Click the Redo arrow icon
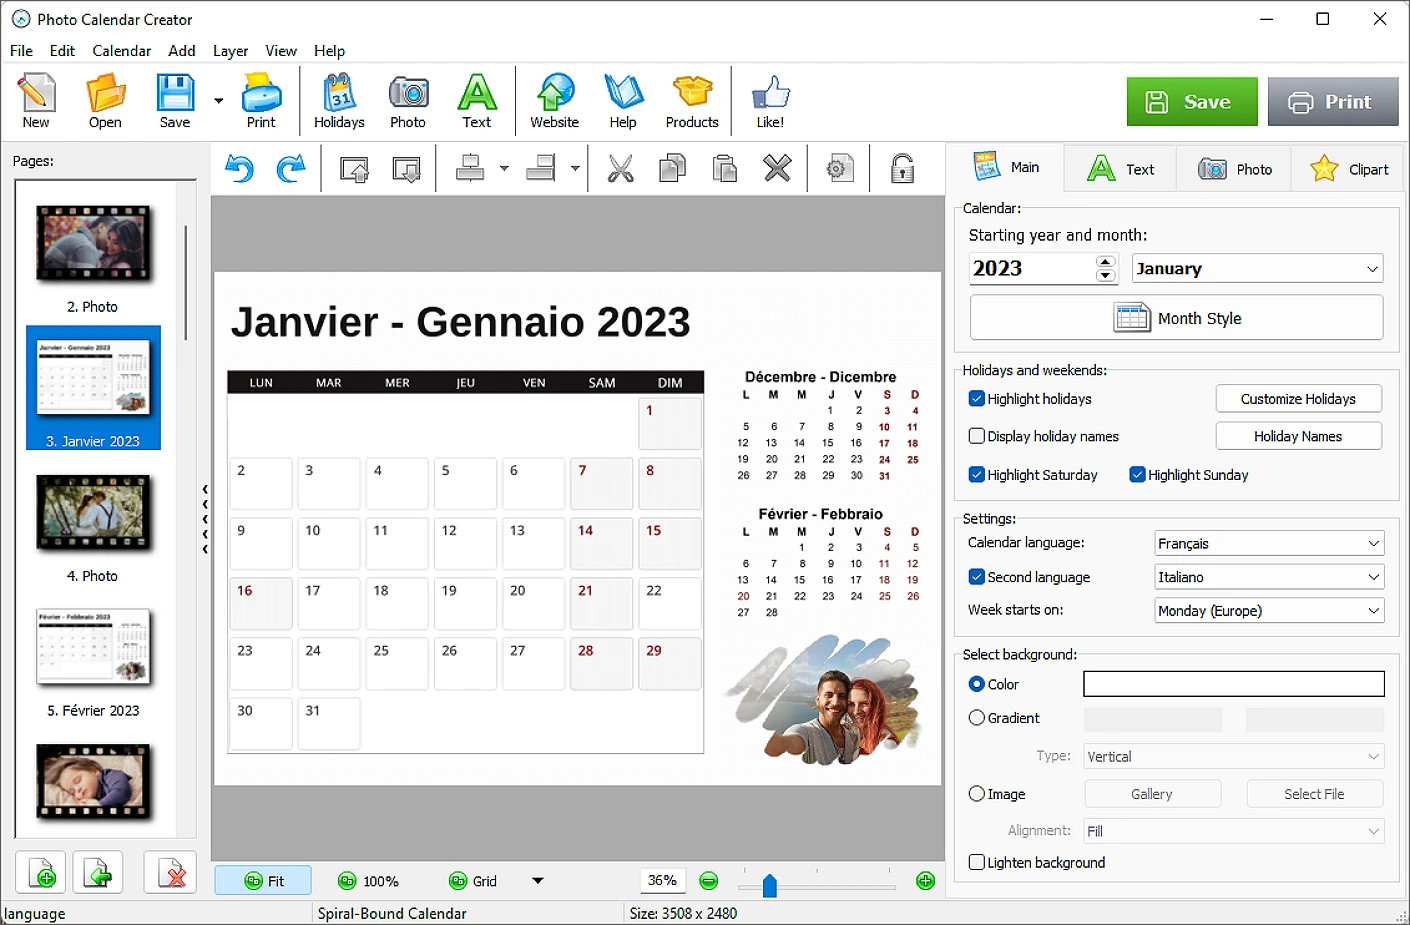Viewport: 1410px width, 925px height. tap(290, 169)
